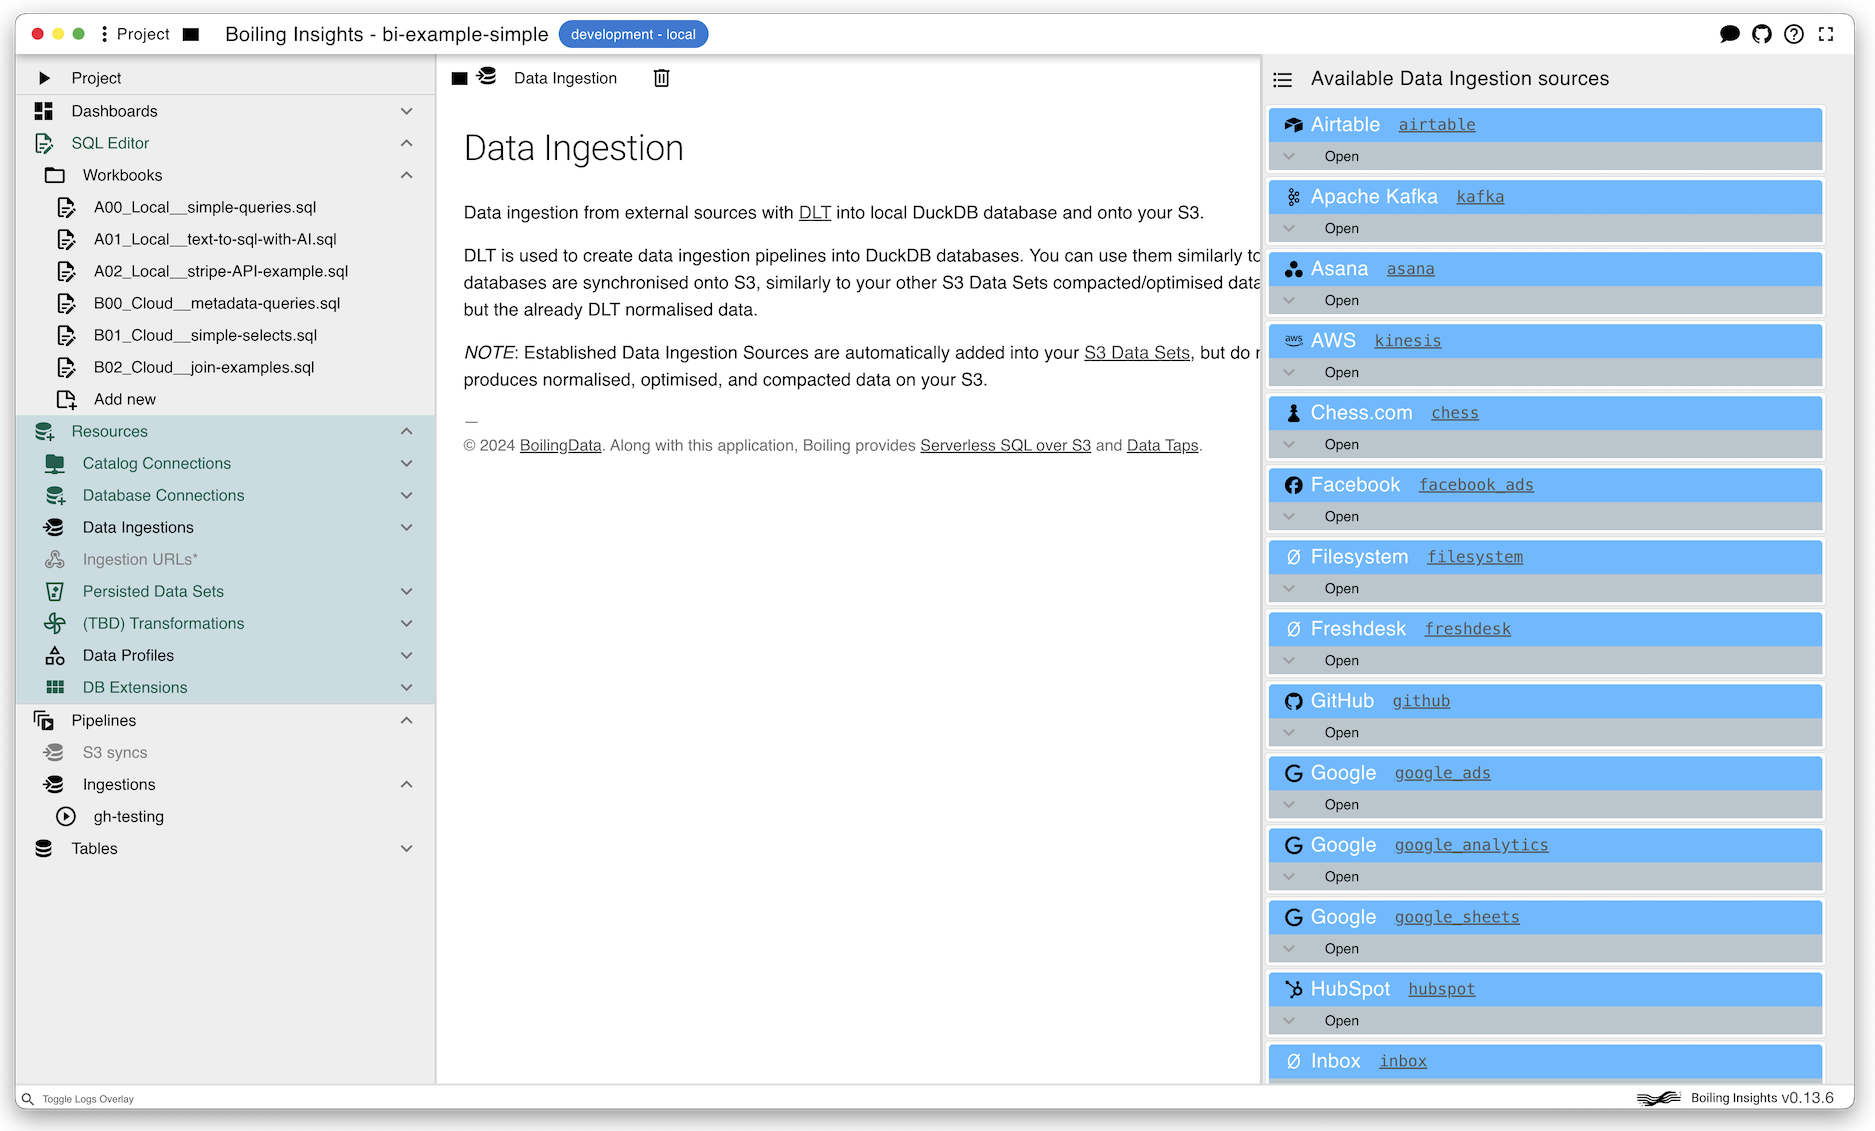Viewport: 1875px width, 1131px height.
Task: Open the github source link
Action: click(1420, 701)
